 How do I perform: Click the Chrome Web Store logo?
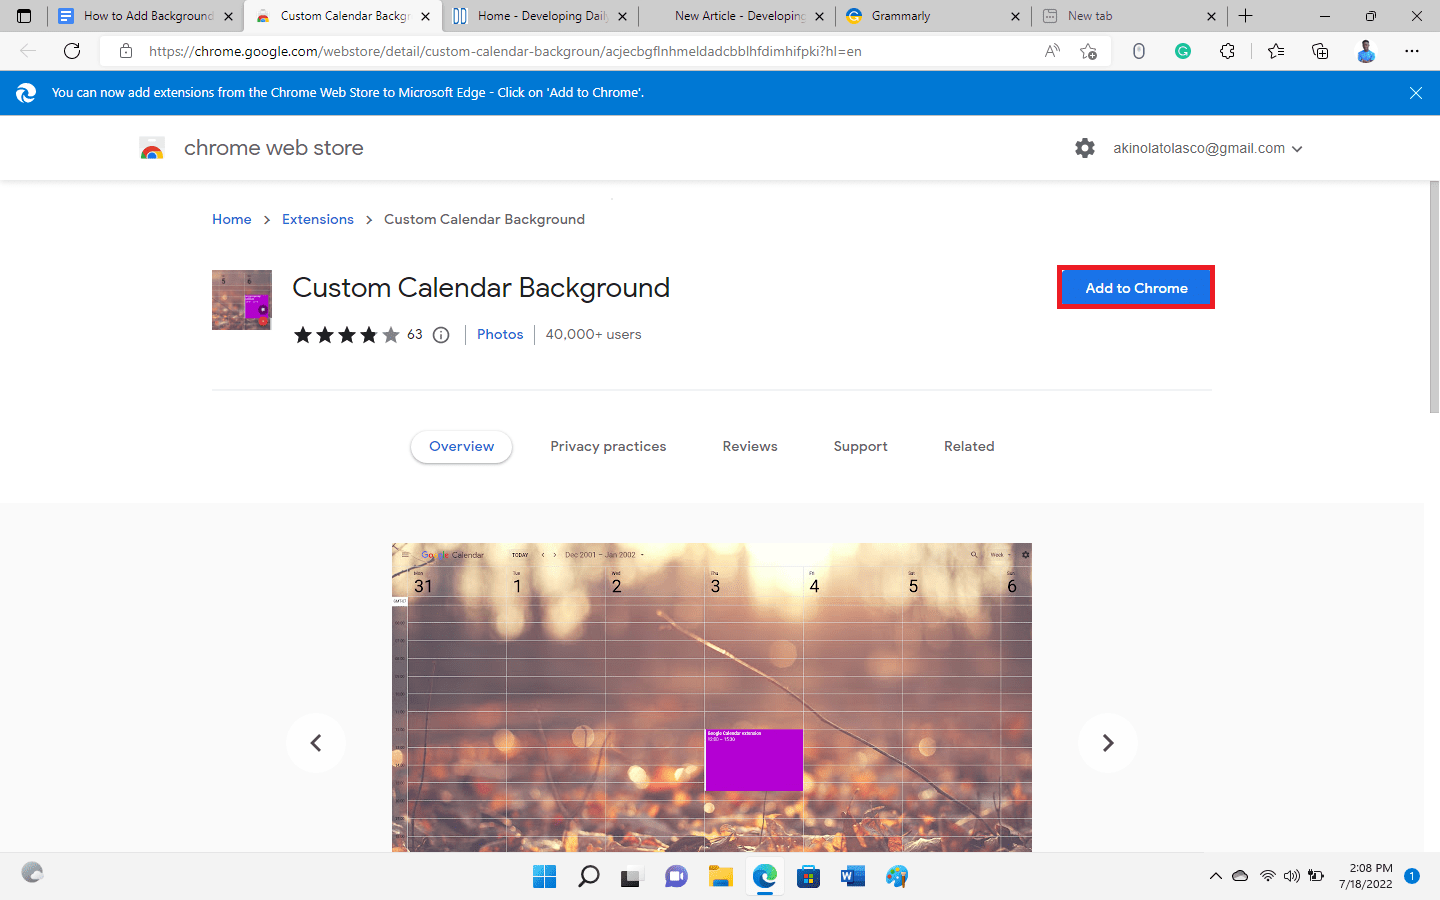pos(152,149)
